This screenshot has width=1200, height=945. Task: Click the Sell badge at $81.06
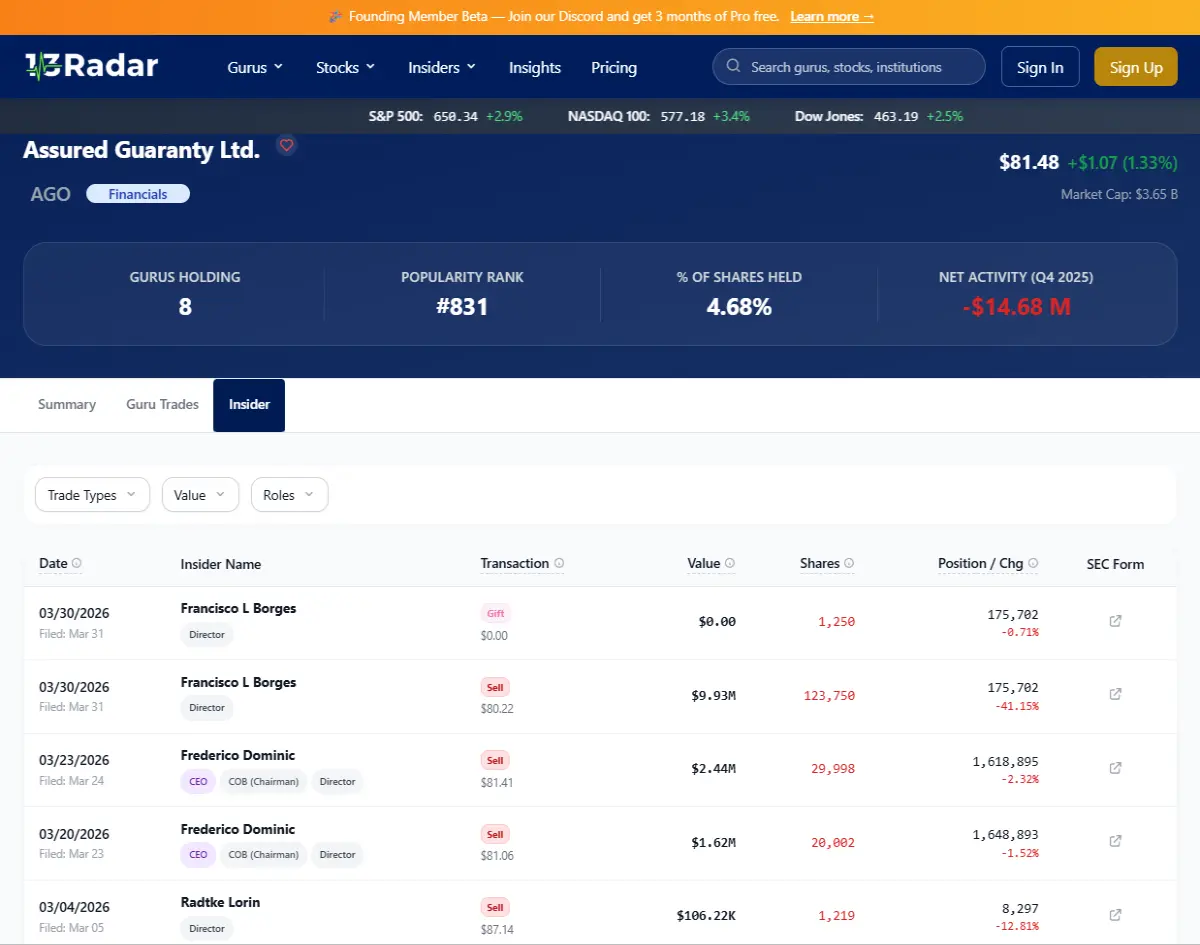click(495, 834)
